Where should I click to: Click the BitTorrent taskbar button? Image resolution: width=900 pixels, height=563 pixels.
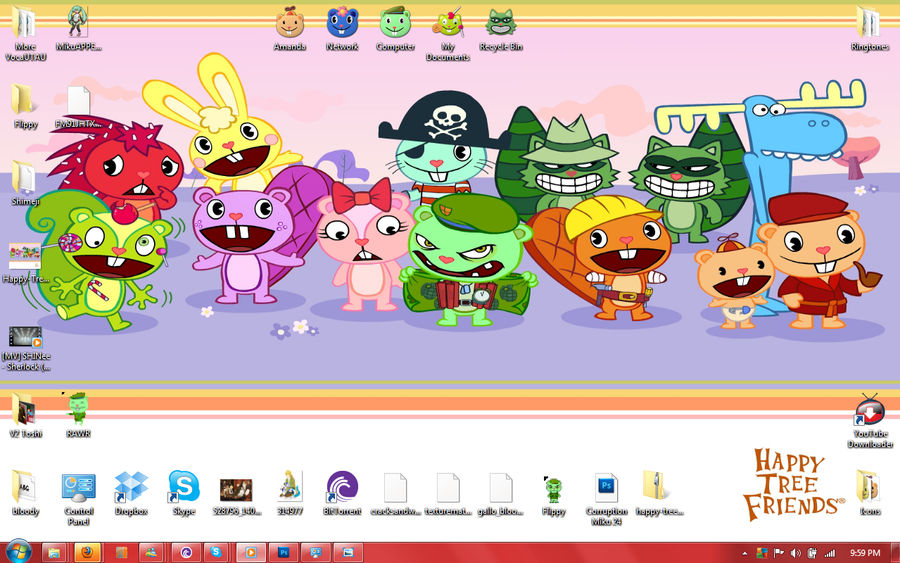pos(186,552)
